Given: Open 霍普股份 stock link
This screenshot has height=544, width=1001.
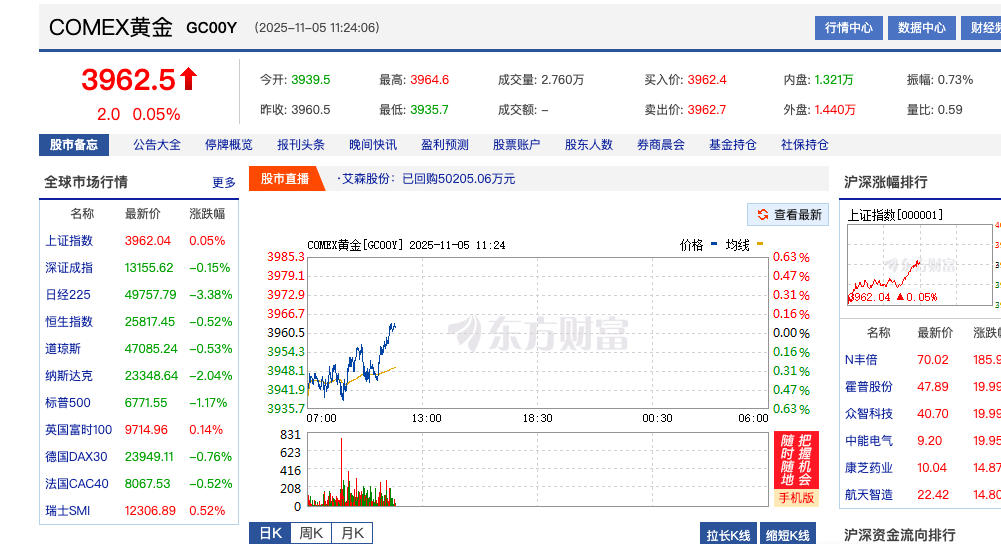Looking at the screenshot, I should click(869, 386).
